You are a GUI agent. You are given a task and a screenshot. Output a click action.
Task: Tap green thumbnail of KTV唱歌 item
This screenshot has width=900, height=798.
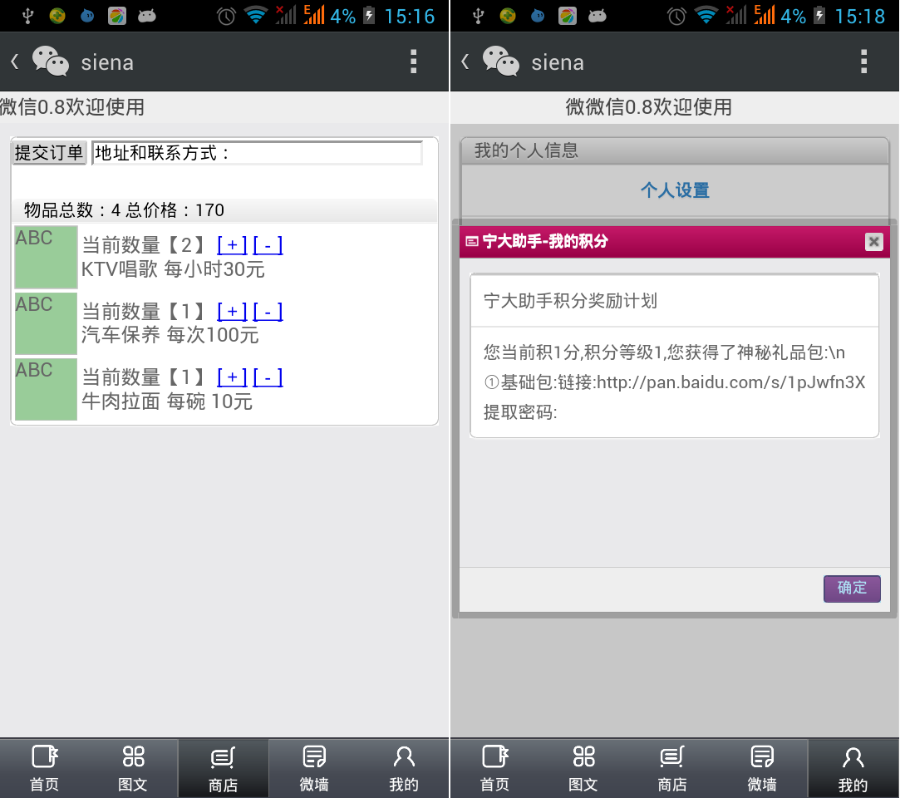point(46,257)
